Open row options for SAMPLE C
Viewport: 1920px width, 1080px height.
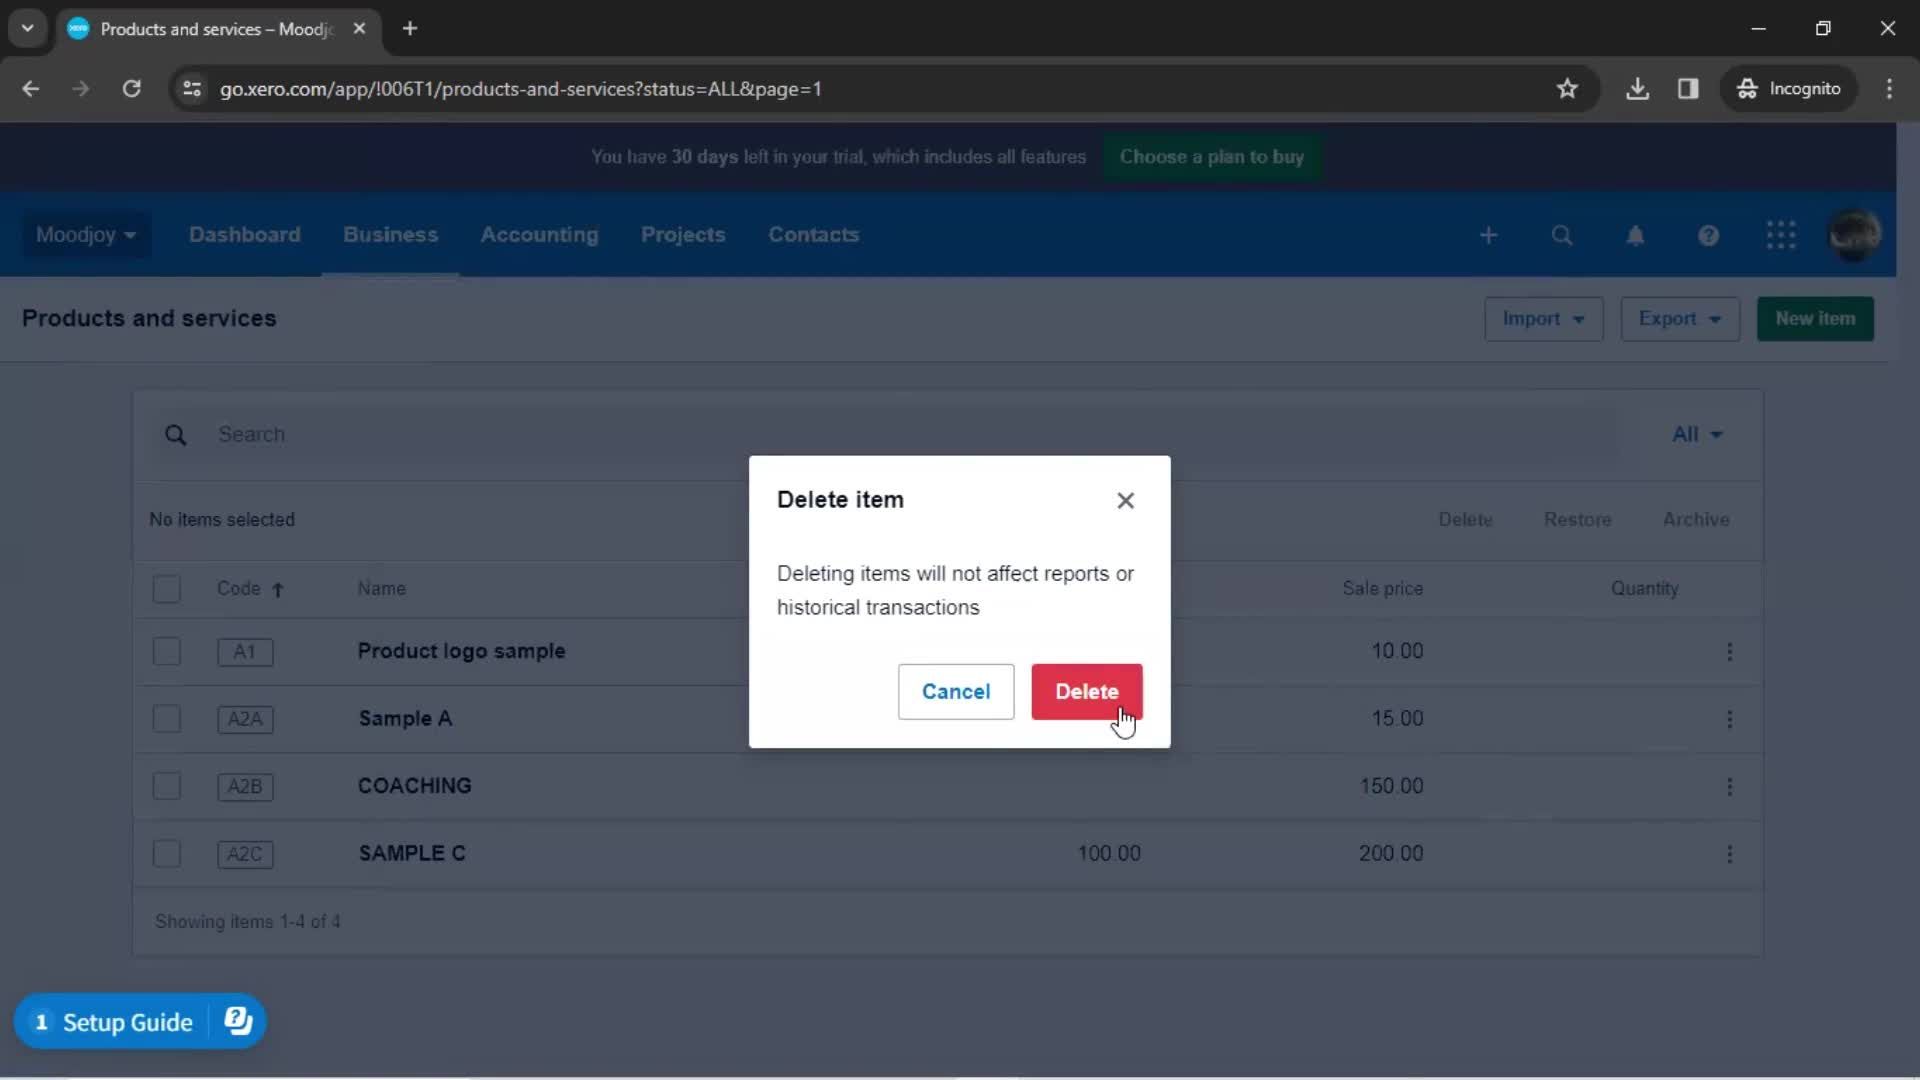(x=1729, y=854)
